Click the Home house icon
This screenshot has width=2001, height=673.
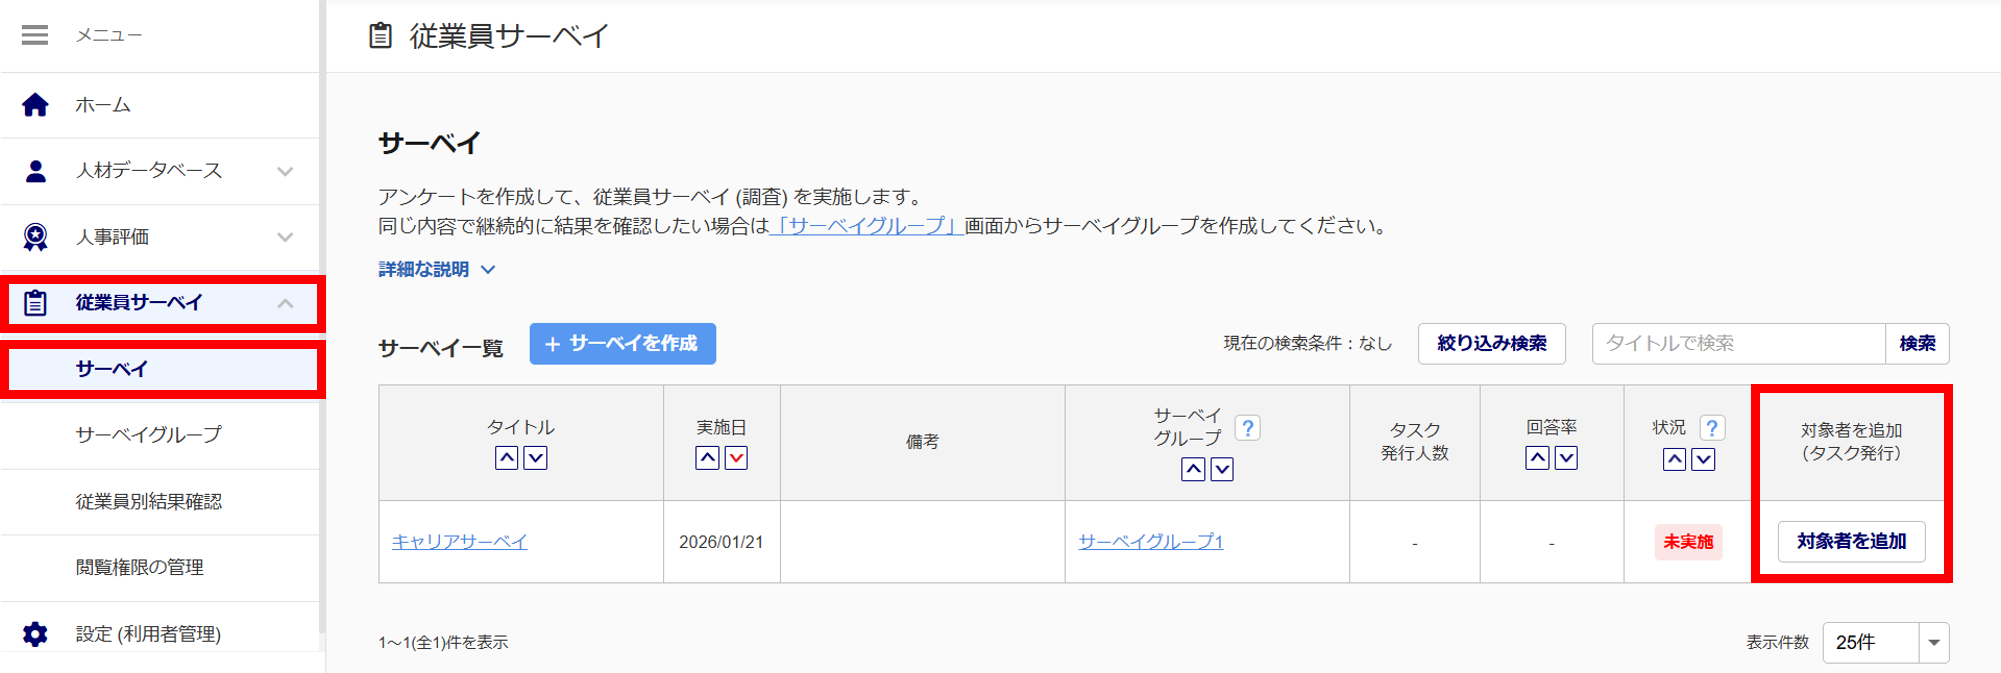pyautogui.click(x=35, y=105)
